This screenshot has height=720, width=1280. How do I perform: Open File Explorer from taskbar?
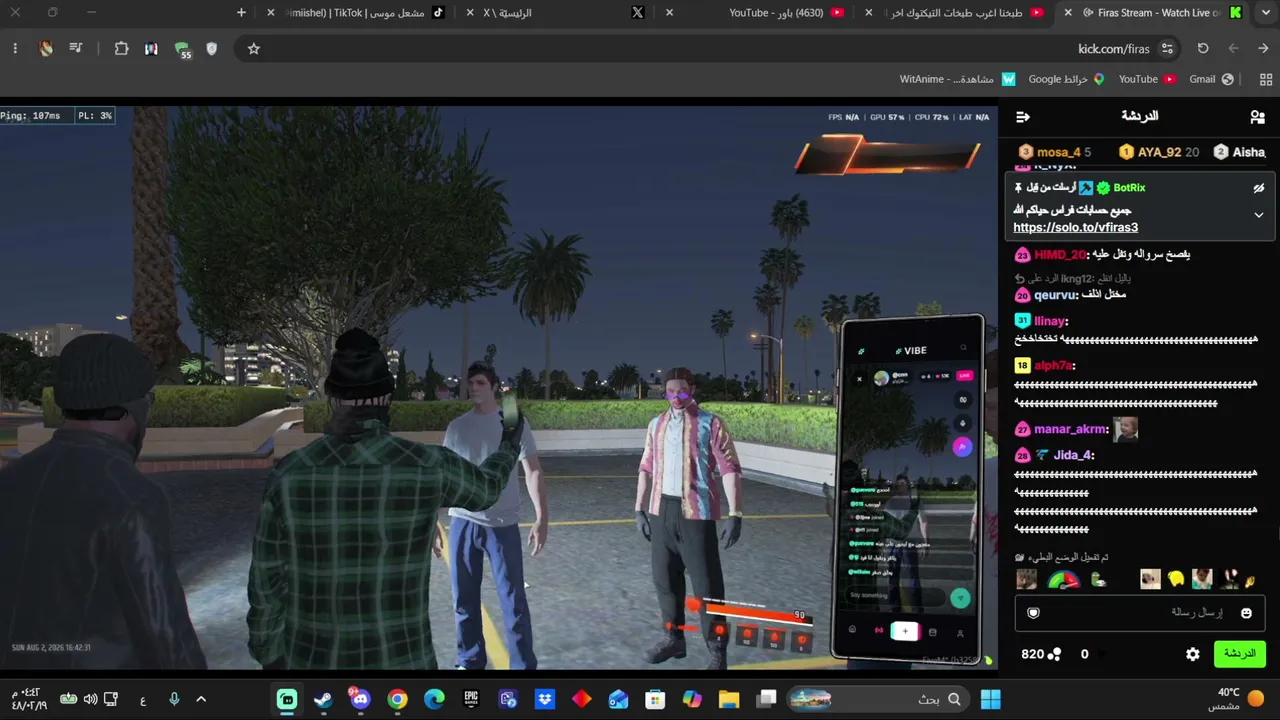coord(728,699)
